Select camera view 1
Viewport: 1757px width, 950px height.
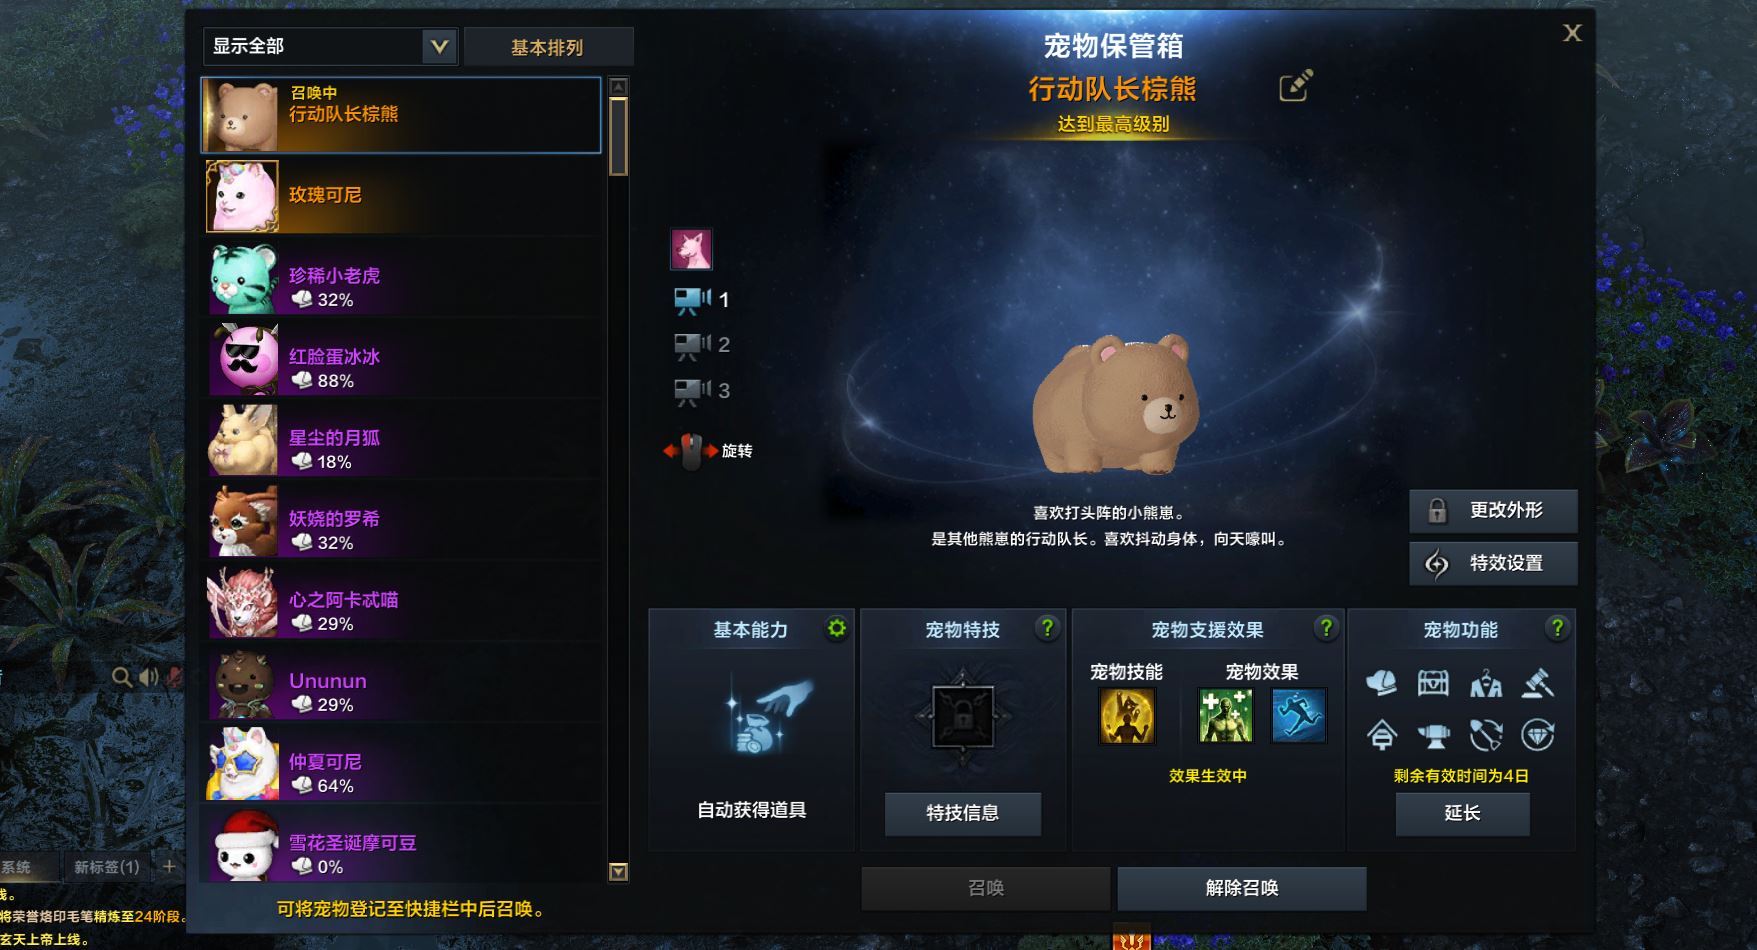(702, 299)
